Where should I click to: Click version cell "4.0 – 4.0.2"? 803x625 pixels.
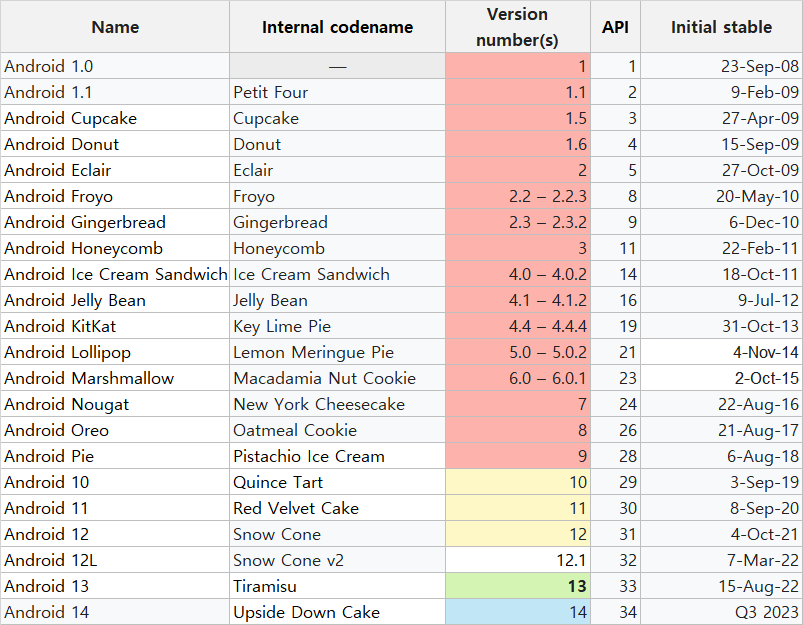tap(518, 274)
